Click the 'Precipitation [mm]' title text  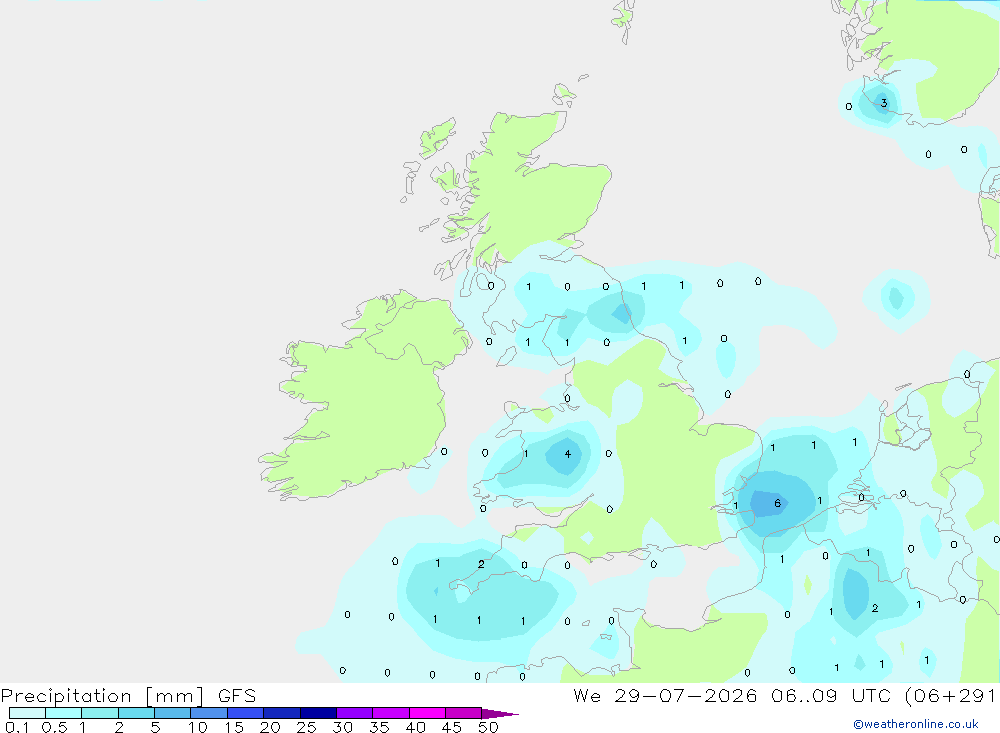[x=103, y=696]
